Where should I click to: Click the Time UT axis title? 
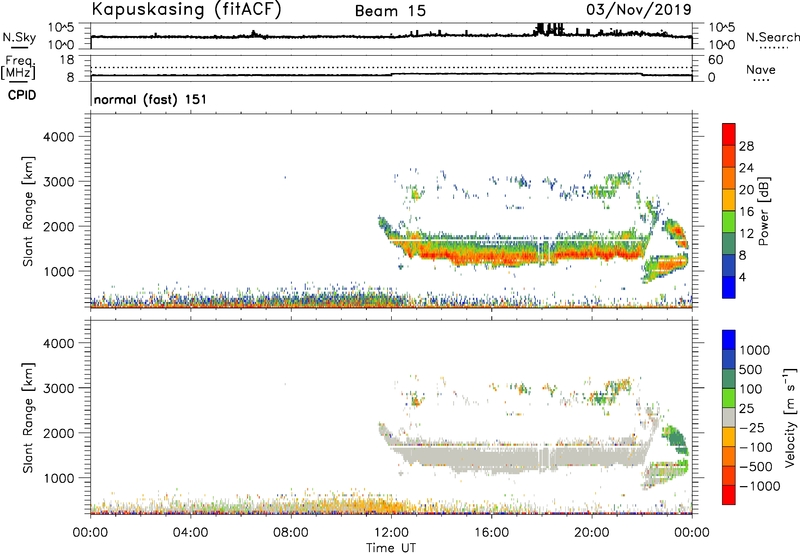click(391, 548)
